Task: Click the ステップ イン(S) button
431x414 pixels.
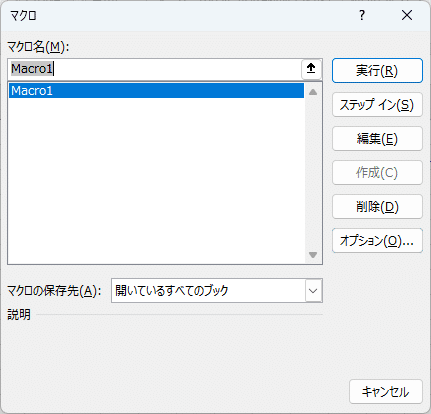Action: point(377,105)
